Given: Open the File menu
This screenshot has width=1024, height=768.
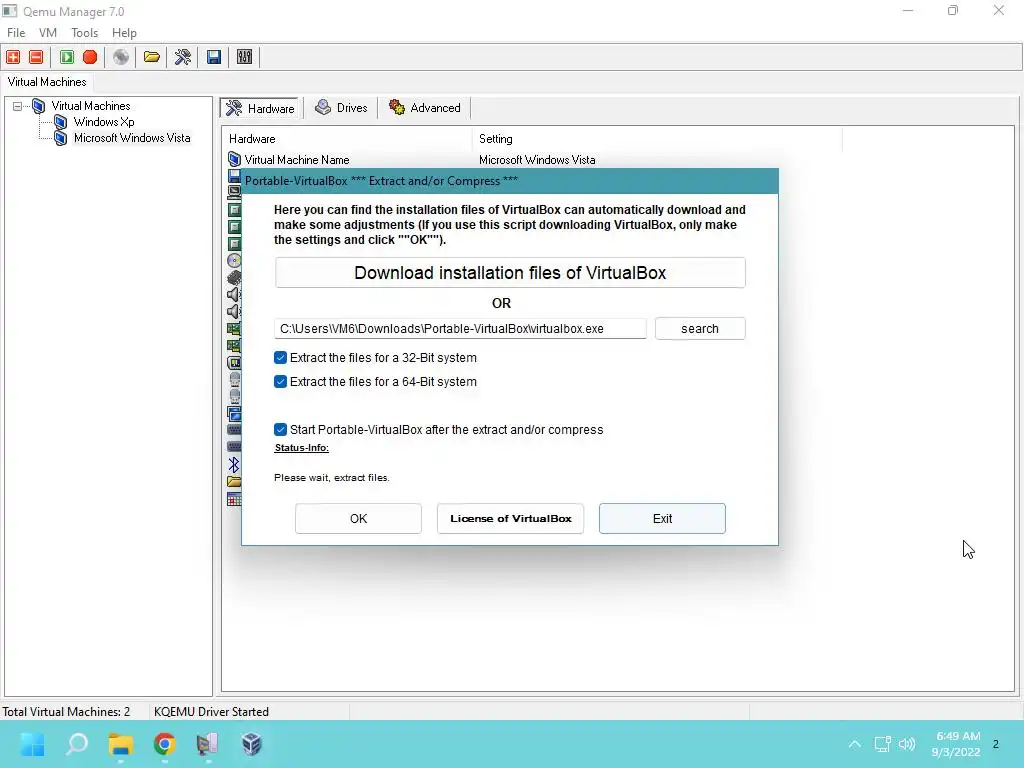Looking at the screenshot, I should [16, 33].
